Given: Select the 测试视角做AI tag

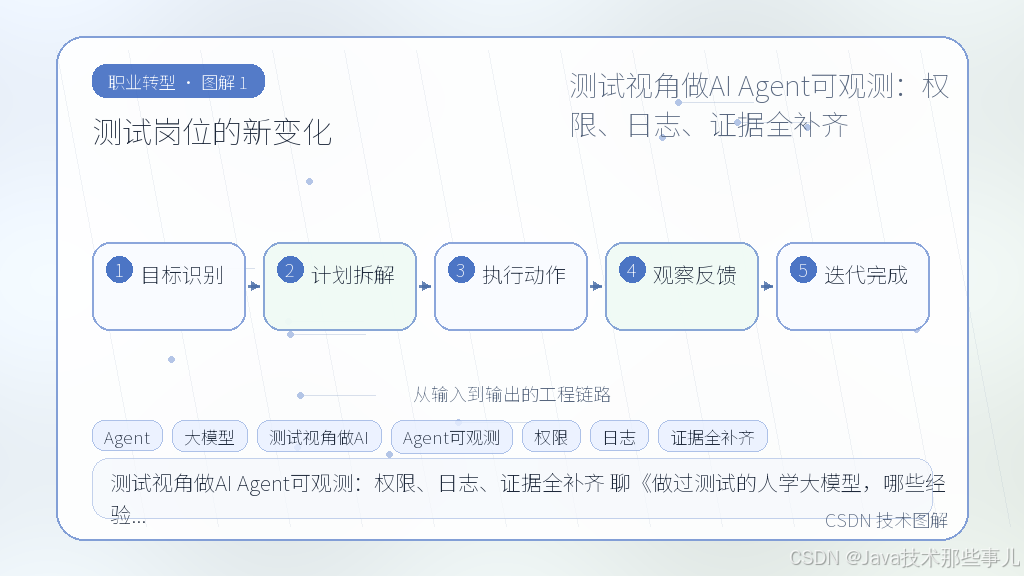Looking at the screenshot, I should [319, 437].
